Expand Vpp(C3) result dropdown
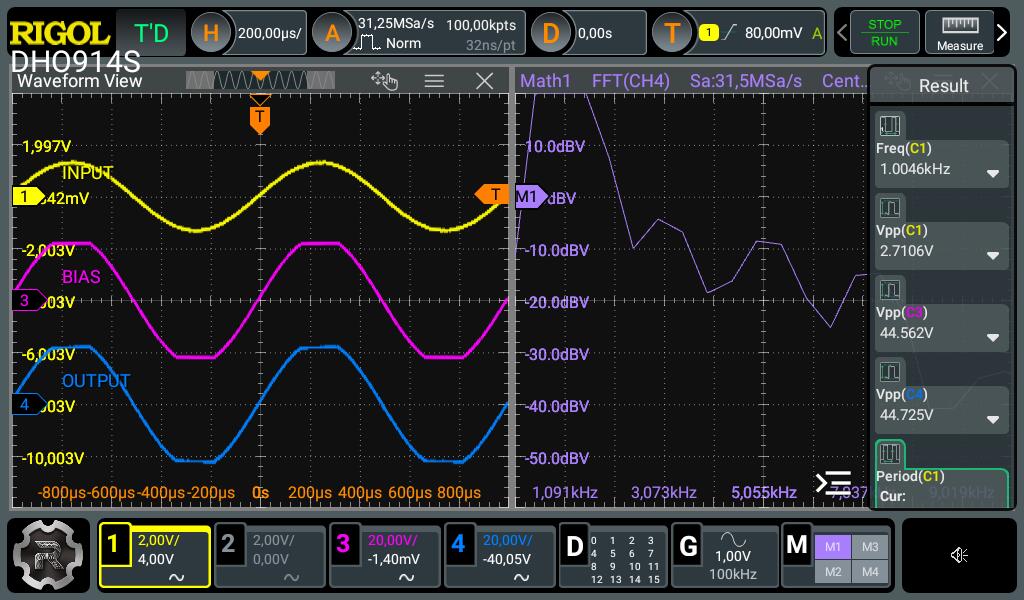 993,338
